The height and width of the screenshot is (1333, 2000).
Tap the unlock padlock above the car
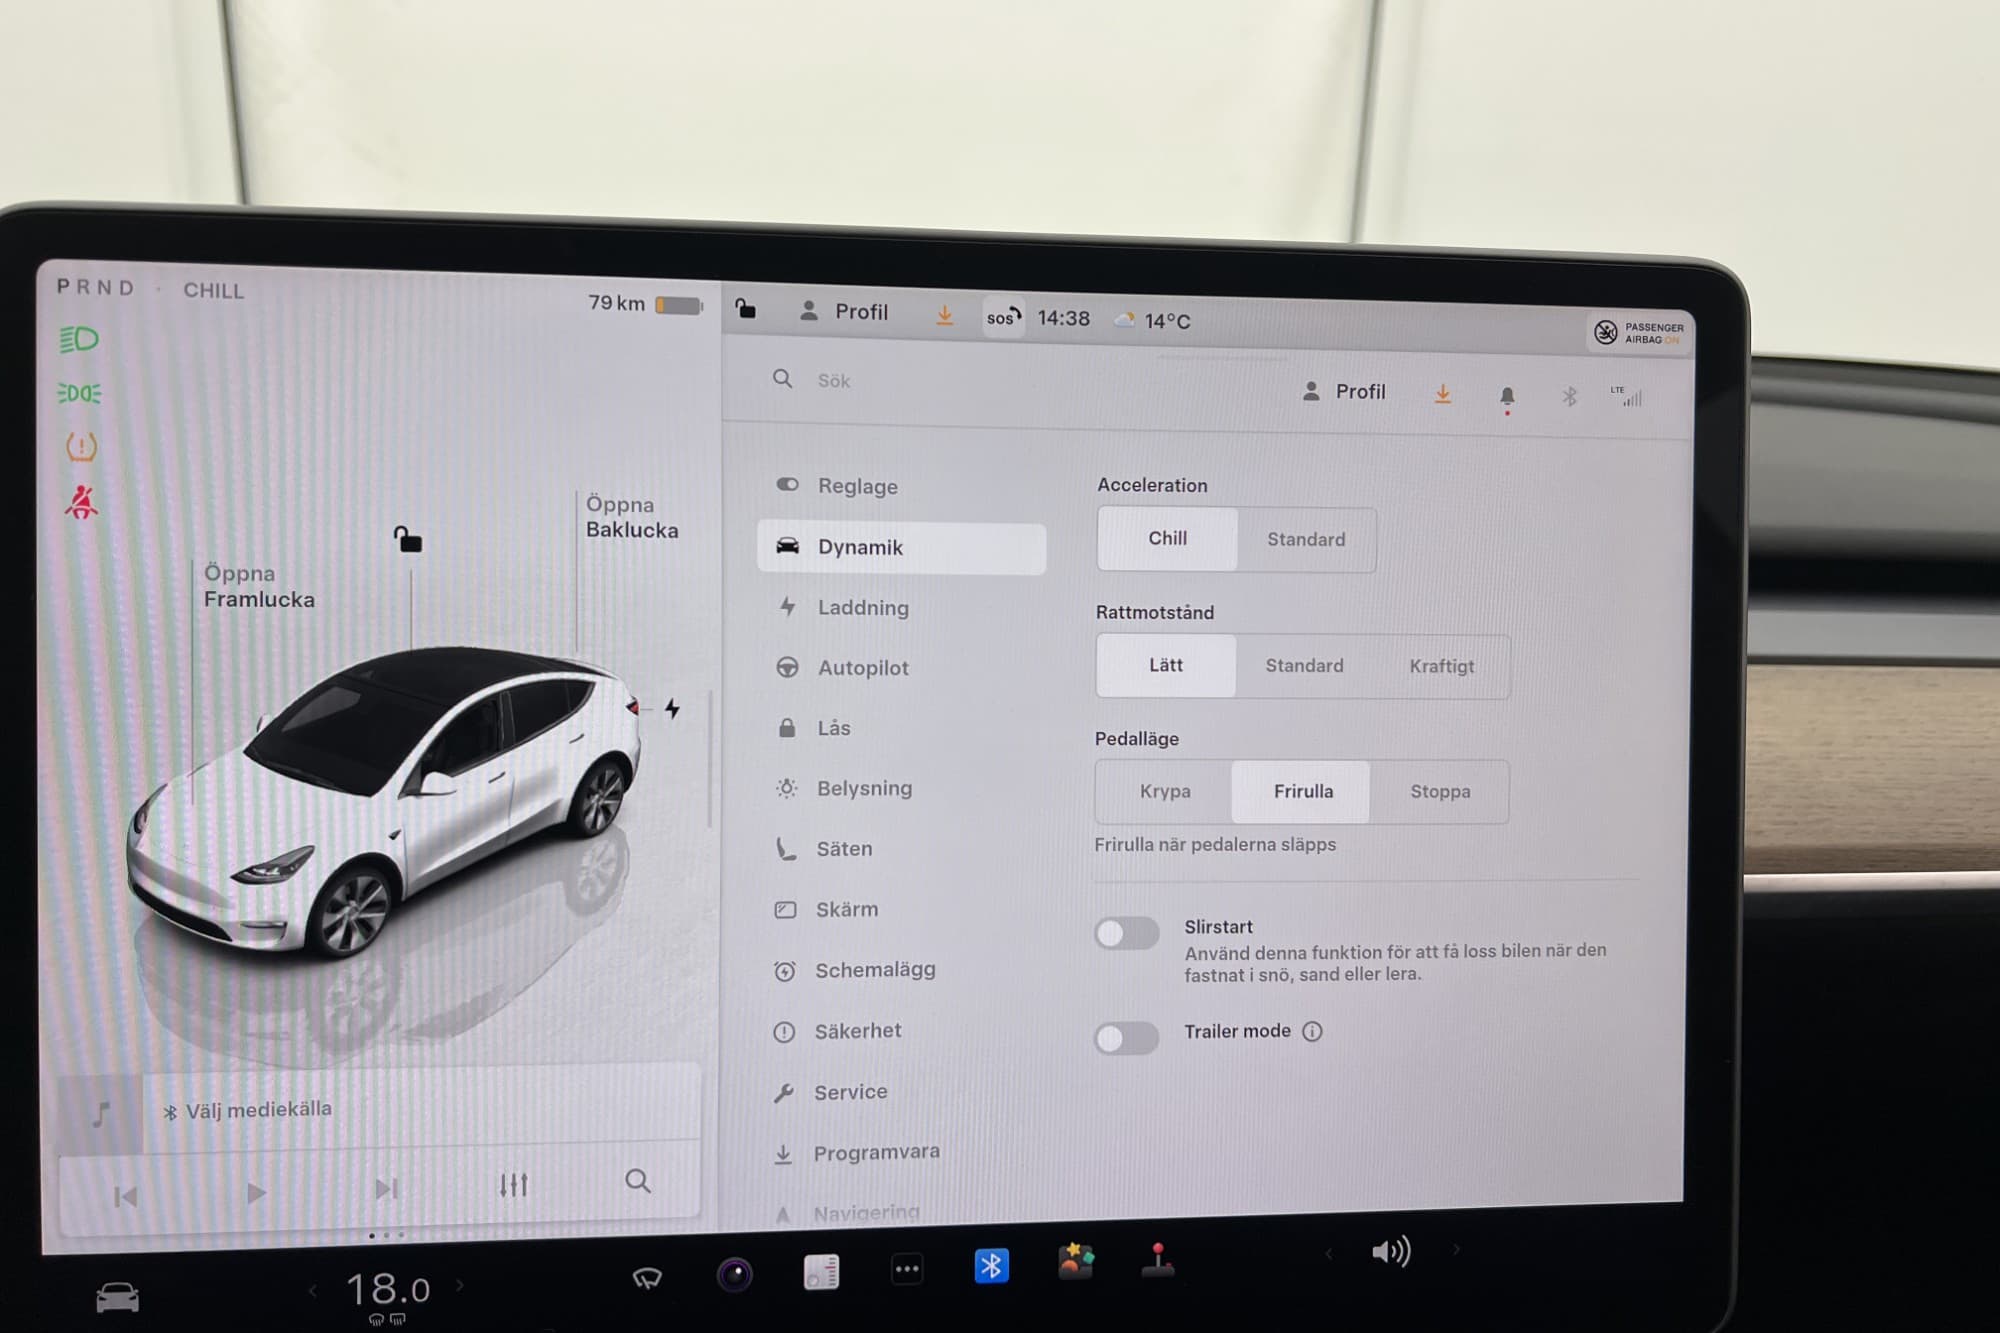click(x=408, y=540)
